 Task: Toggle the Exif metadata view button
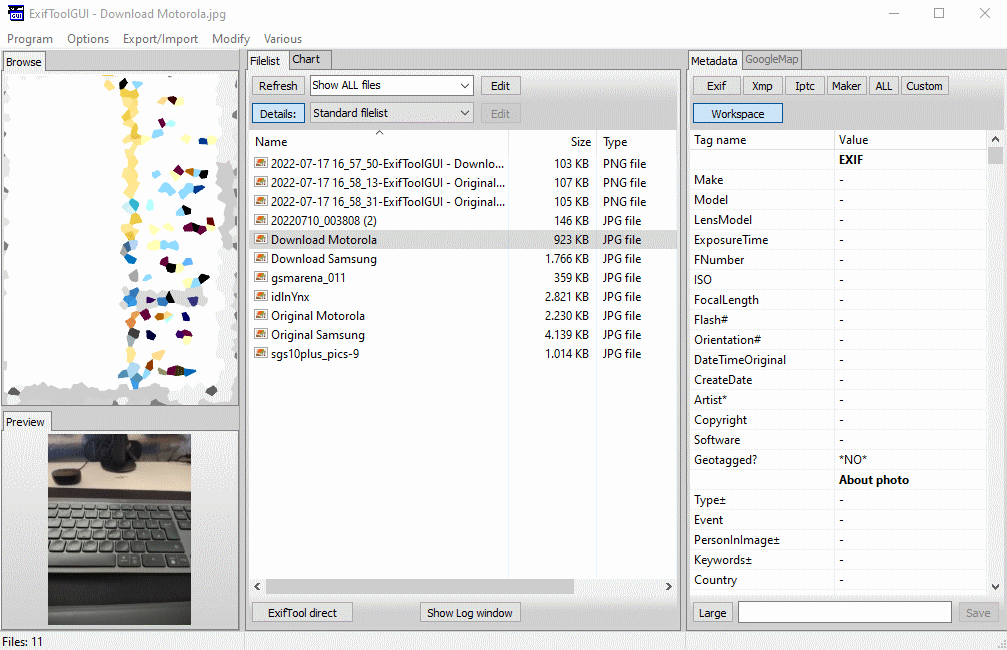(716, 86)
